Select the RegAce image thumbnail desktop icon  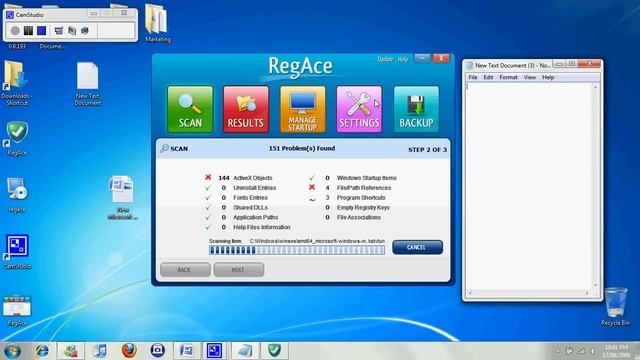click(17, 311)
